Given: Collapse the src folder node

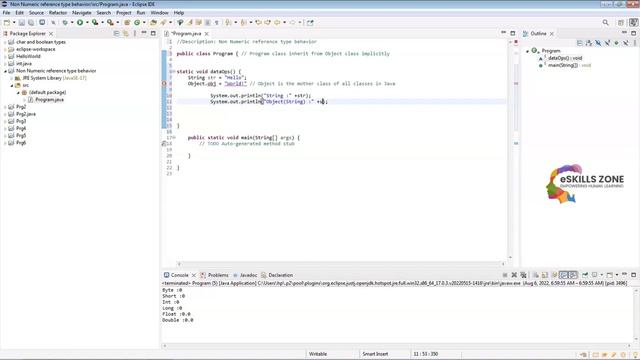Looking at the screenshot, I should click(x=12, y=85).
